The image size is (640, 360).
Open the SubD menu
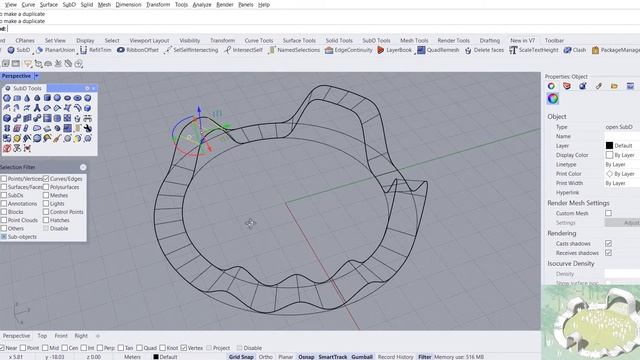pyautogui.click(x=69, y=4)
